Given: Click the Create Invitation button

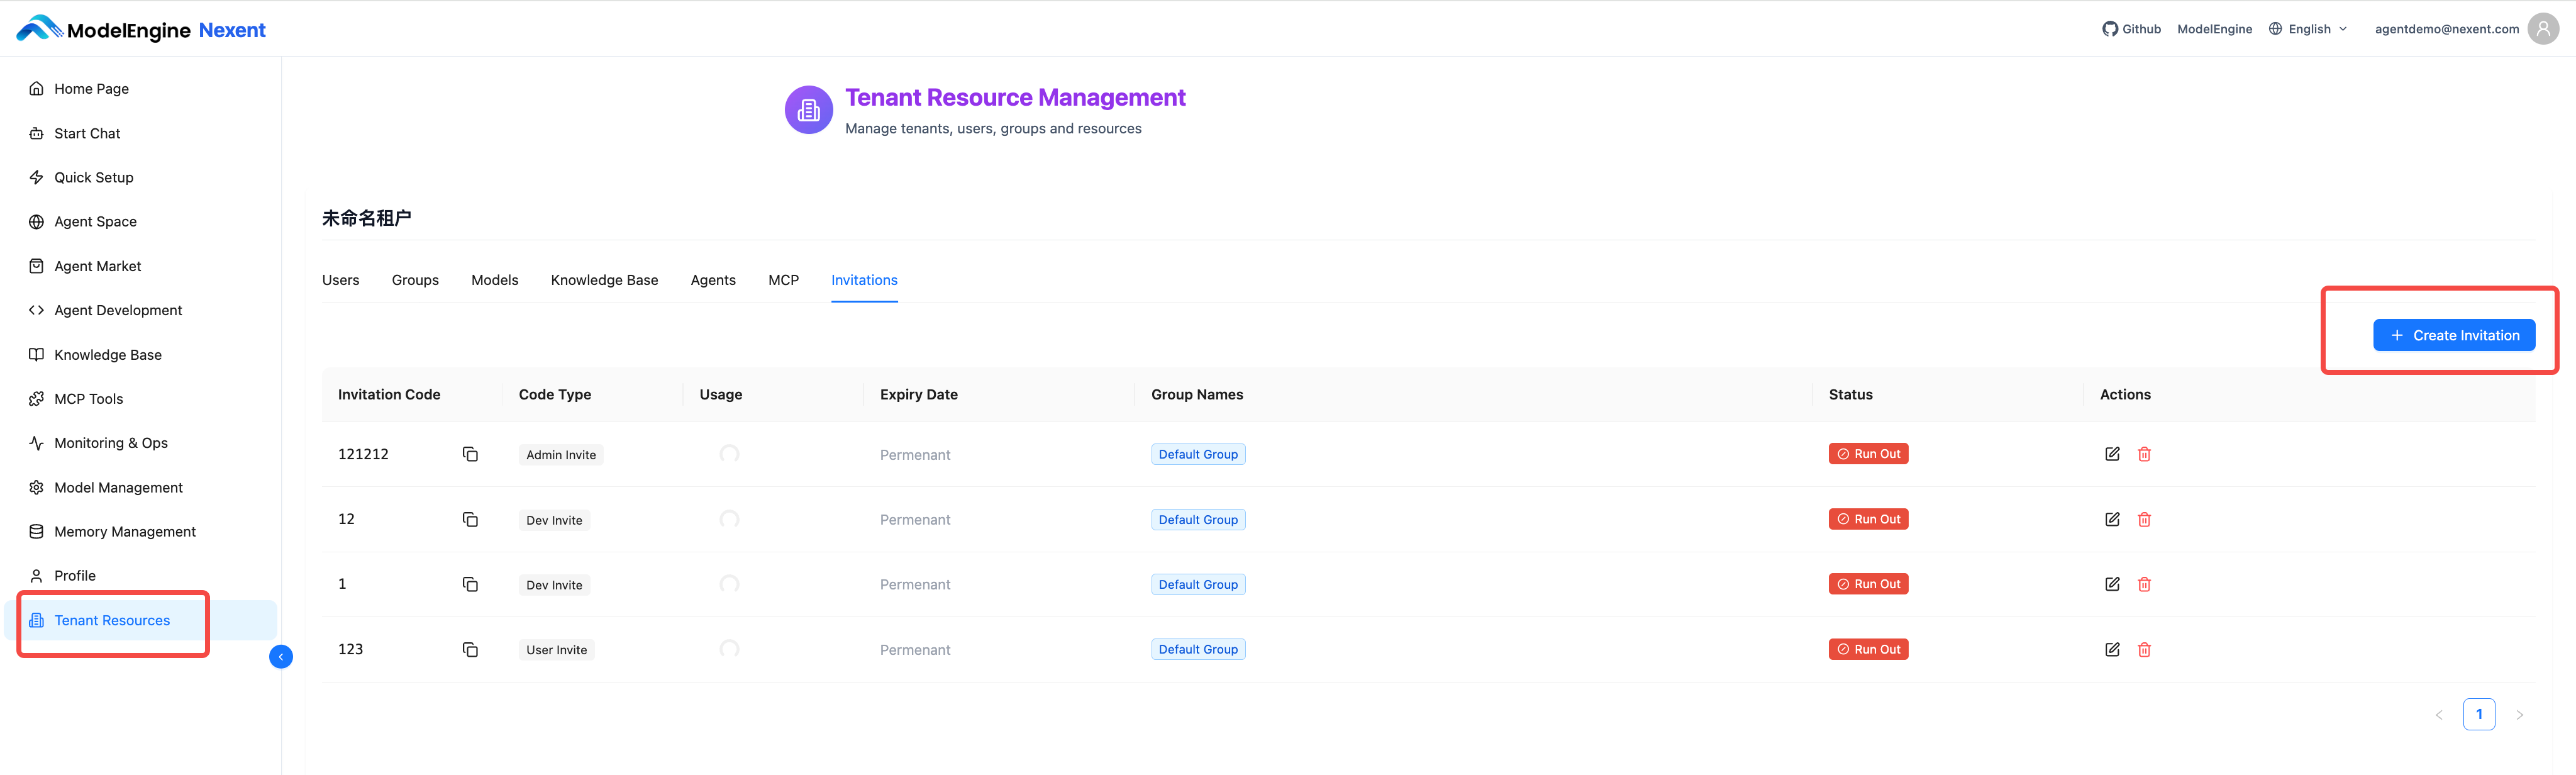Looking at the screenshot, I should point(2454,336).
